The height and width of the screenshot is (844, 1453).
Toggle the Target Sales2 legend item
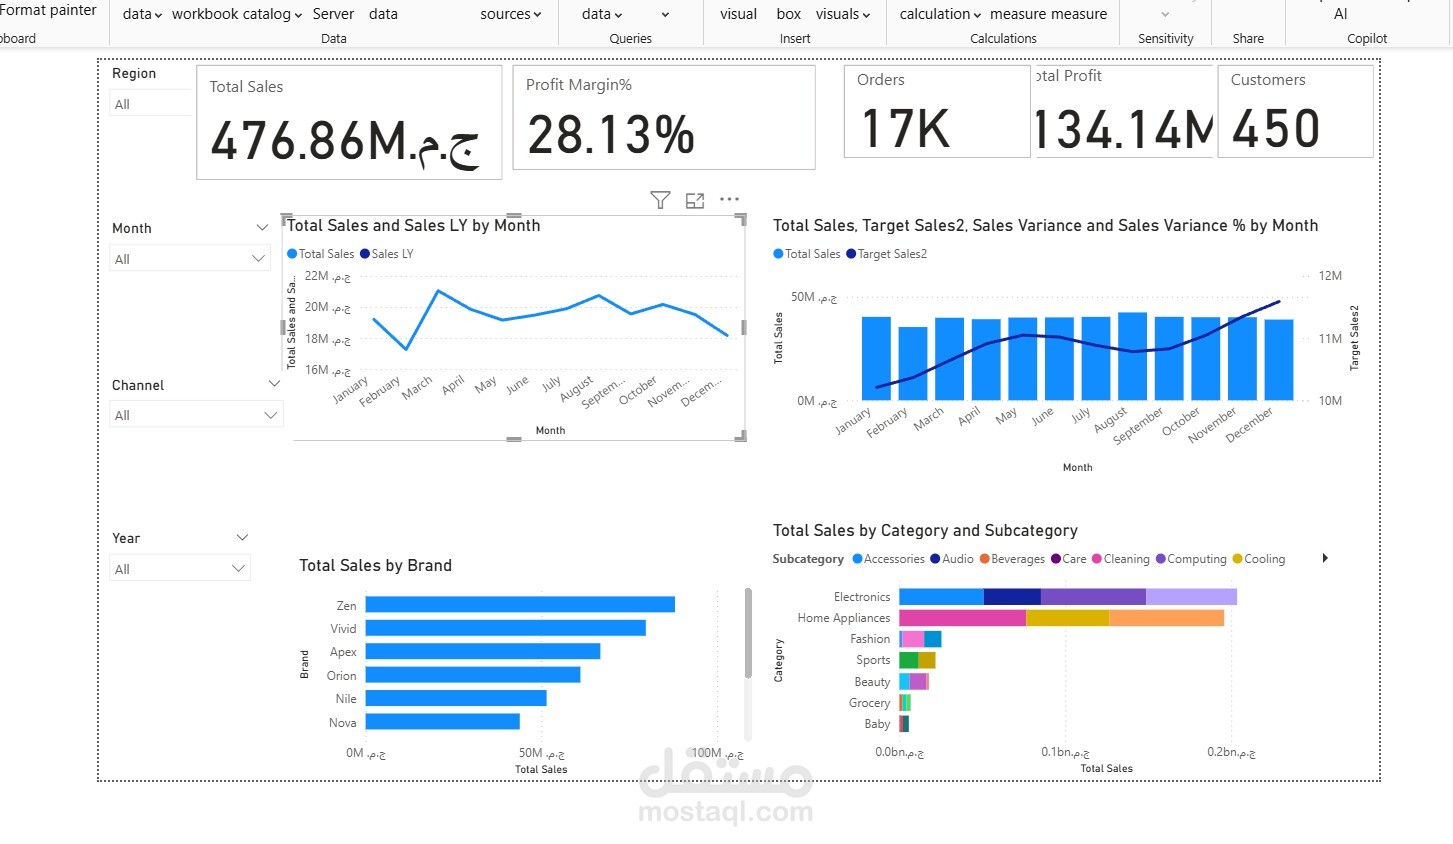pos(886,253)
